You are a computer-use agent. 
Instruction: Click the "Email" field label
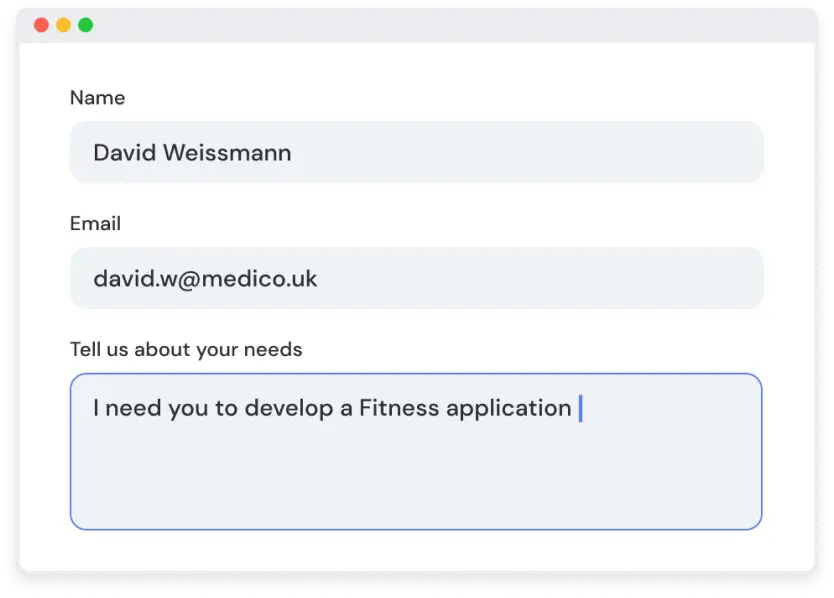tap(95, 224)
